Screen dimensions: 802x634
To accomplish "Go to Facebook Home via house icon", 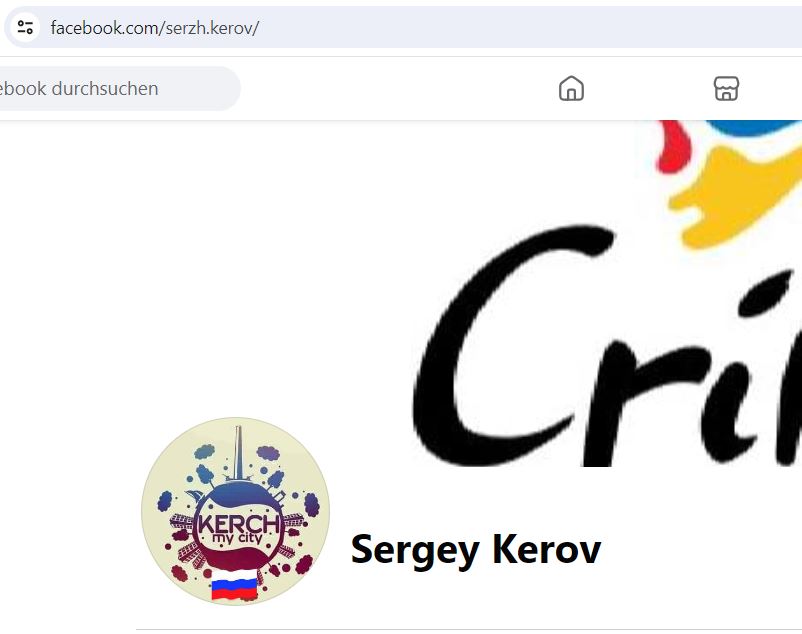I will click(571, 88).
